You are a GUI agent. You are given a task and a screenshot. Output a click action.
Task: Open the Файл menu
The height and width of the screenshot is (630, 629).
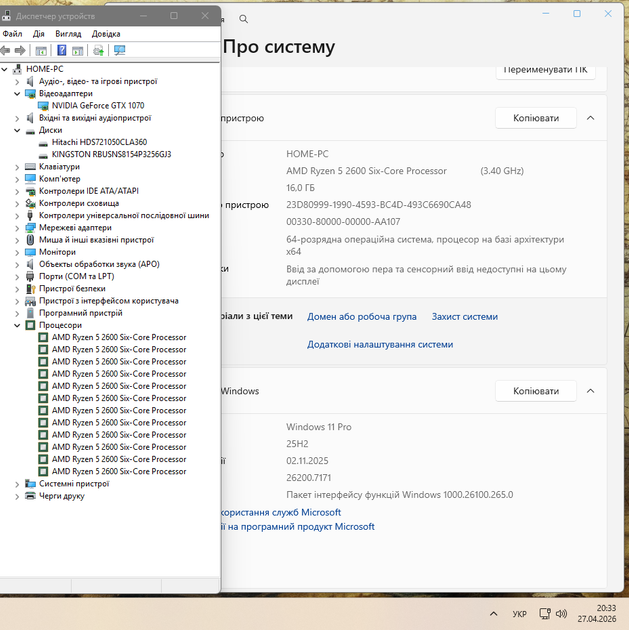(12, 34)
